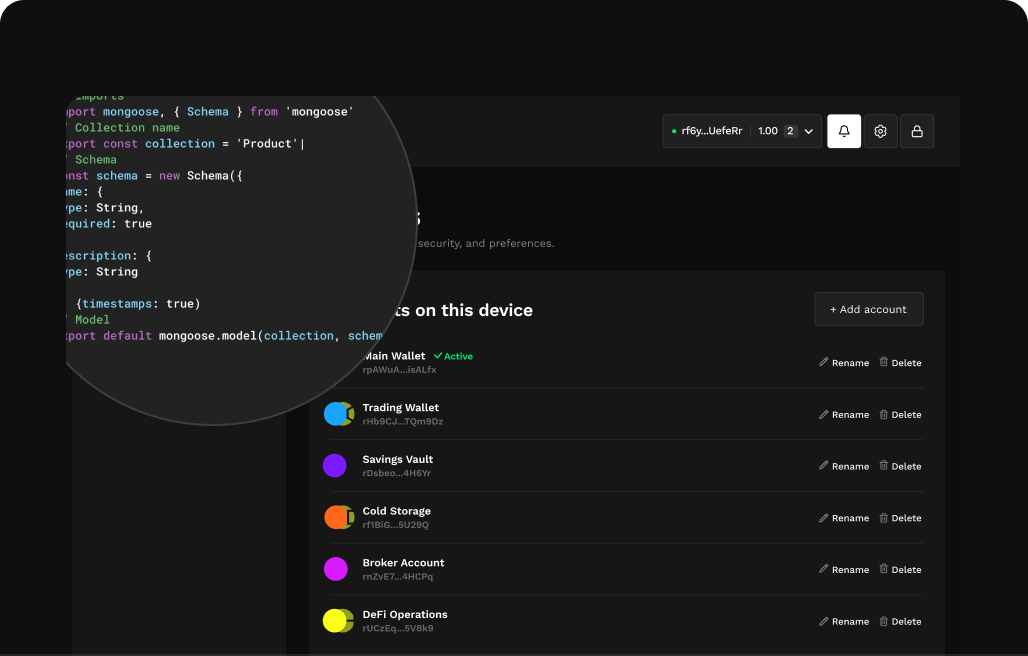
Task: Rename the Trading Wallet account
Action: pos(844,414)
